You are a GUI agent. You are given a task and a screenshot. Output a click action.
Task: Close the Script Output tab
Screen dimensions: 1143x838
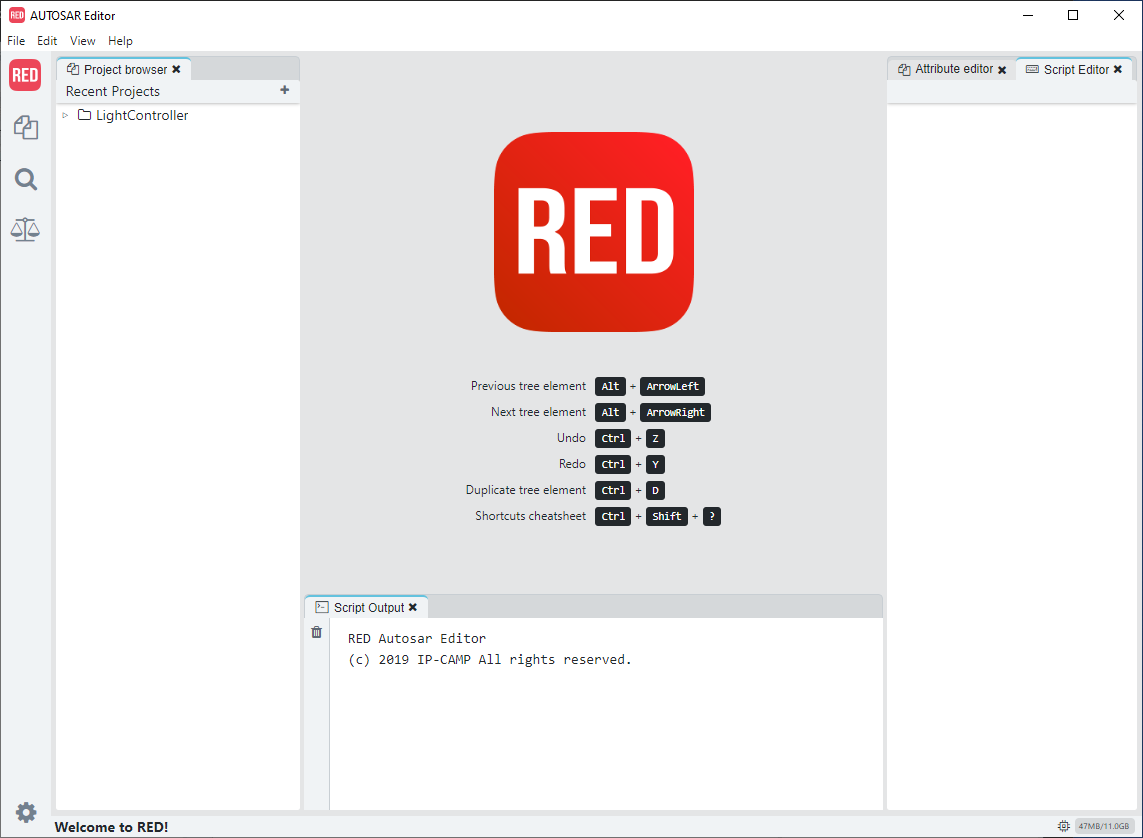click(413, 607)
